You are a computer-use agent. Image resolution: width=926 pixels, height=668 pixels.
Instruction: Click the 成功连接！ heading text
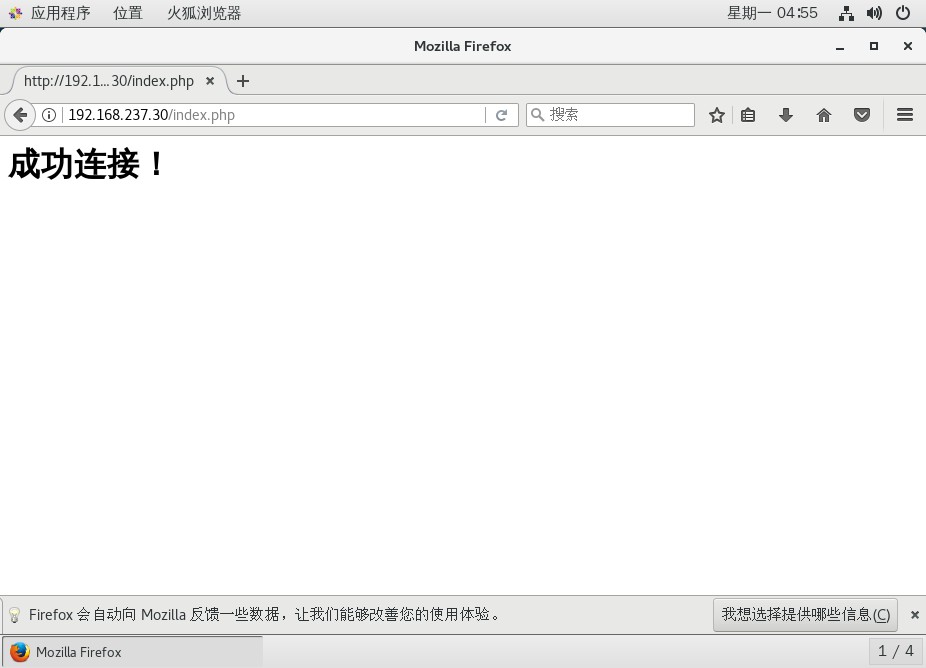(x=86, y=164)
